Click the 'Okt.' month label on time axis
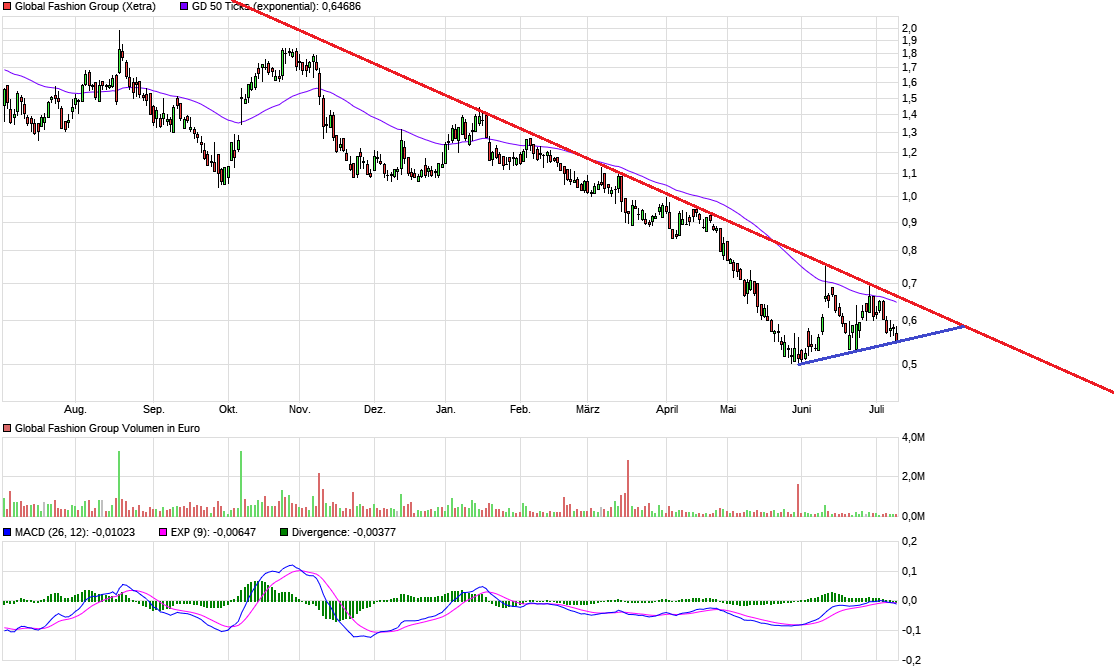1114x670 pixels. (x=228, y=409)
